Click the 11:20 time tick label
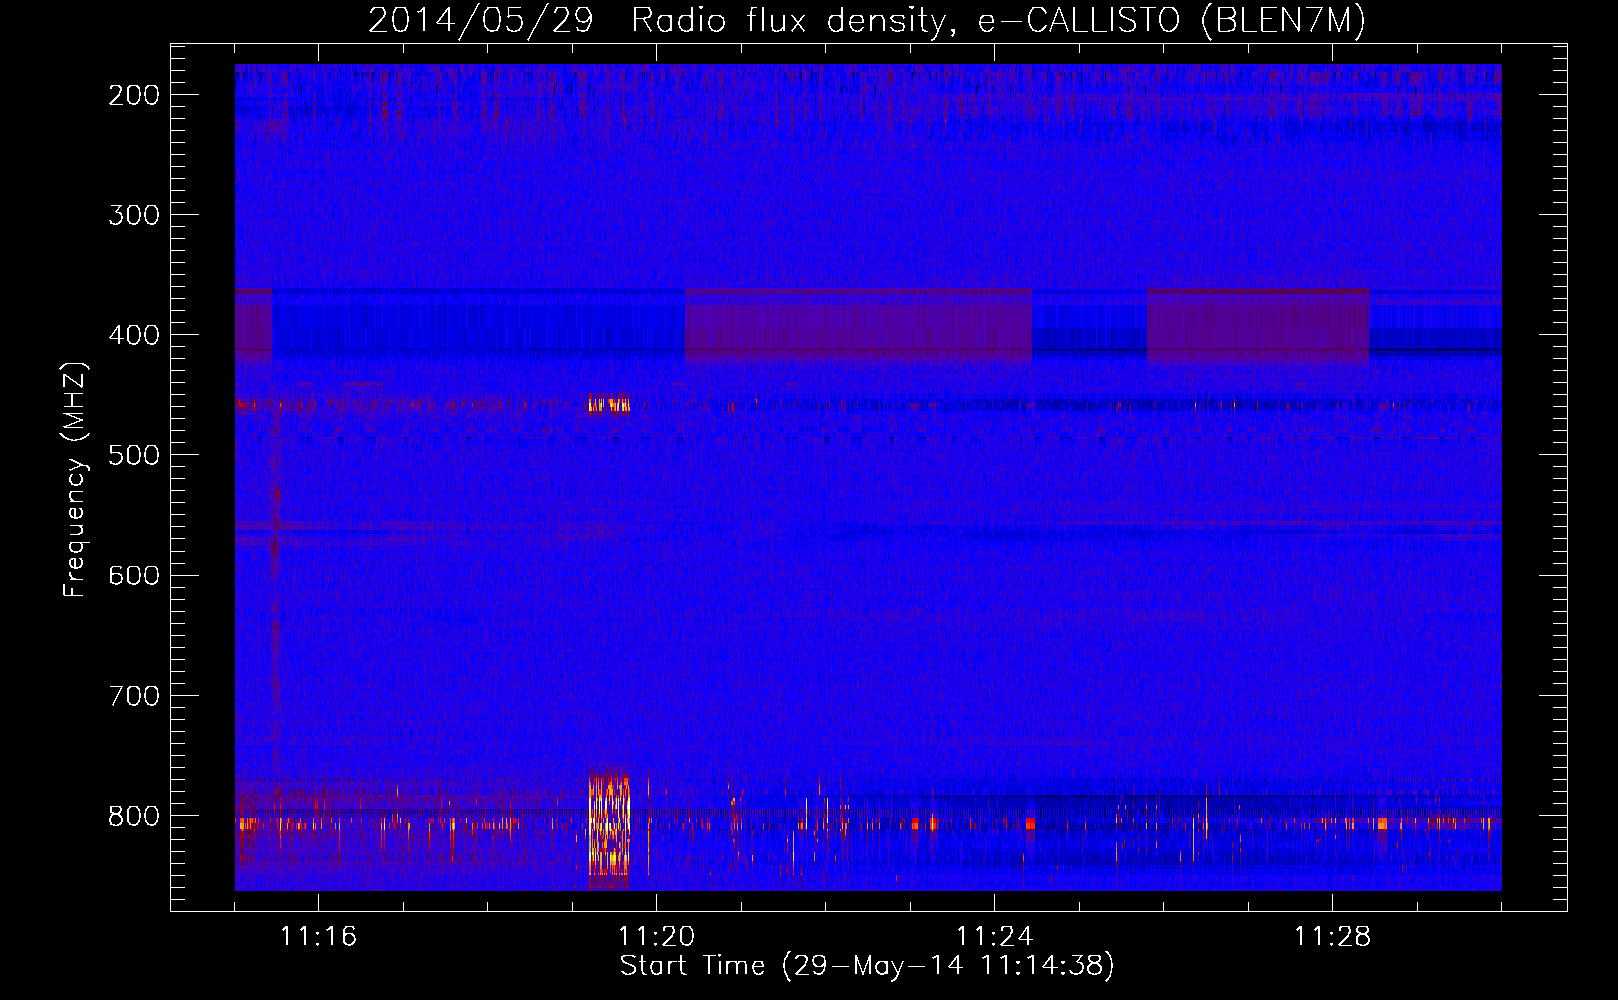This screenshot has height=1000, width=1618. (656, 937)
